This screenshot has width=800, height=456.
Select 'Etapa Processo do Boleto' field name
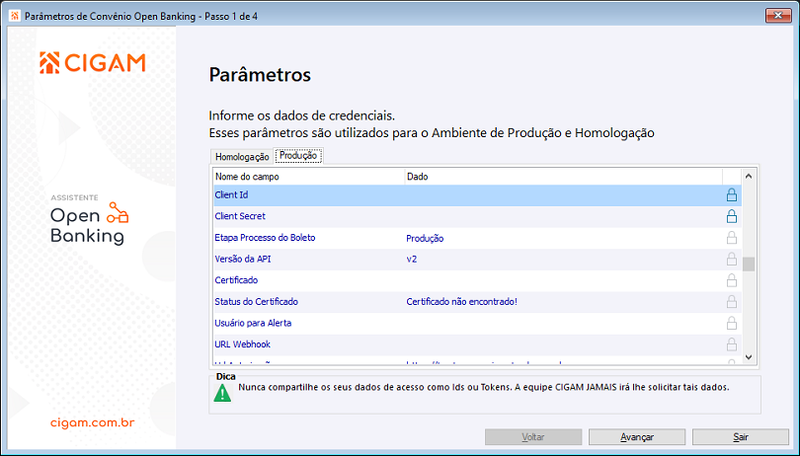265,238
